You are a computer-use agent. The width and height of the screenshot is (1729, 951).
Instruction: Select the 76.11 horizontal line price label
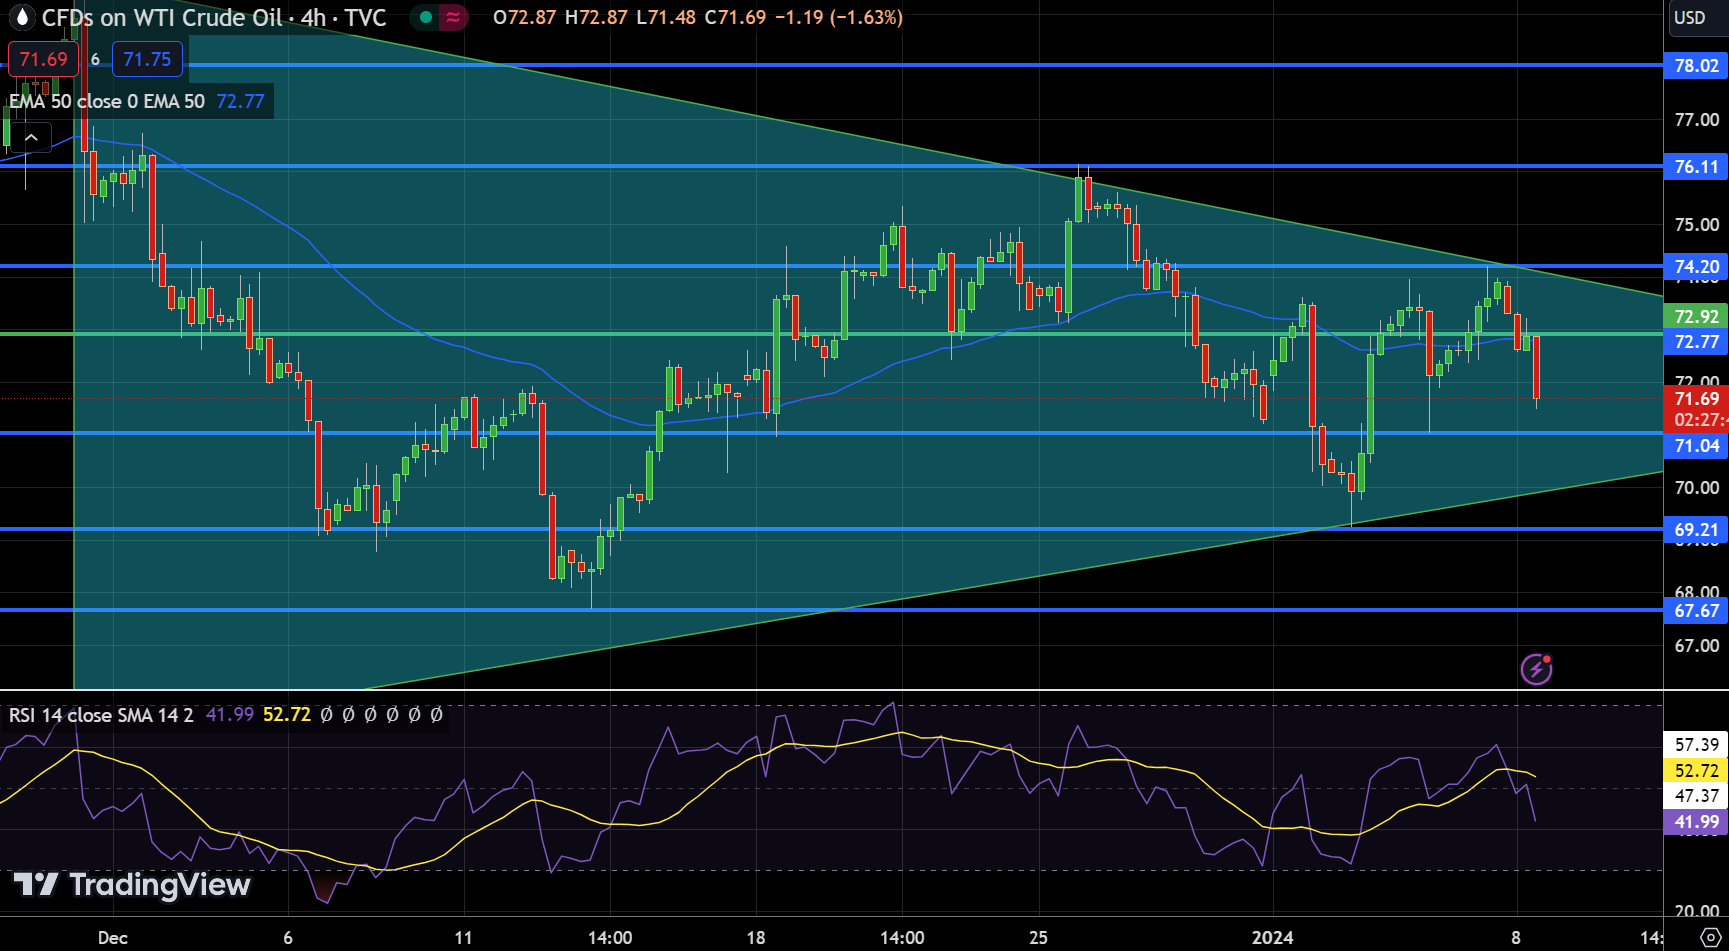tap(1696, 167)
